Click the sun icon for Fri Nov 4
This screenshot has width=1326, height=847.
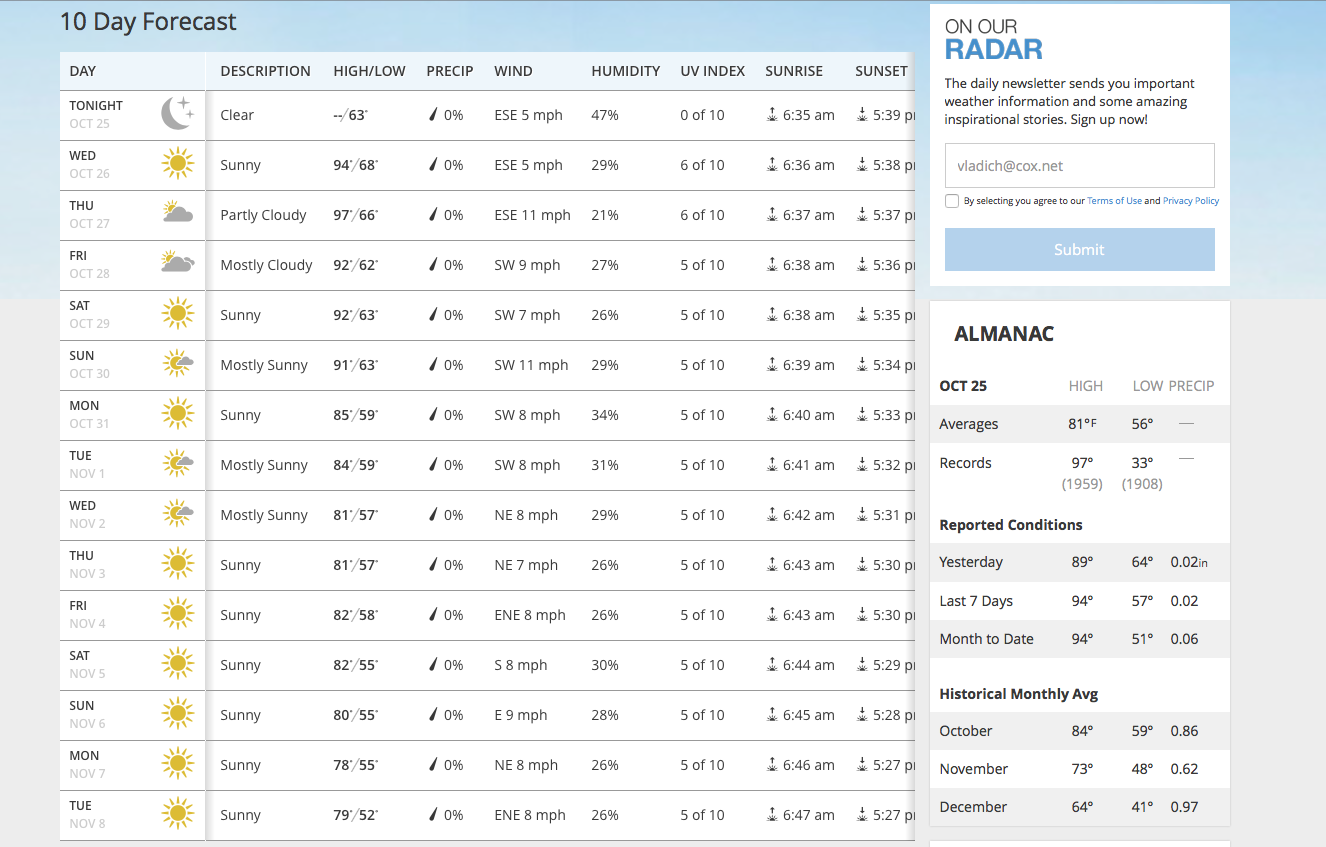(x=178, y=613)
